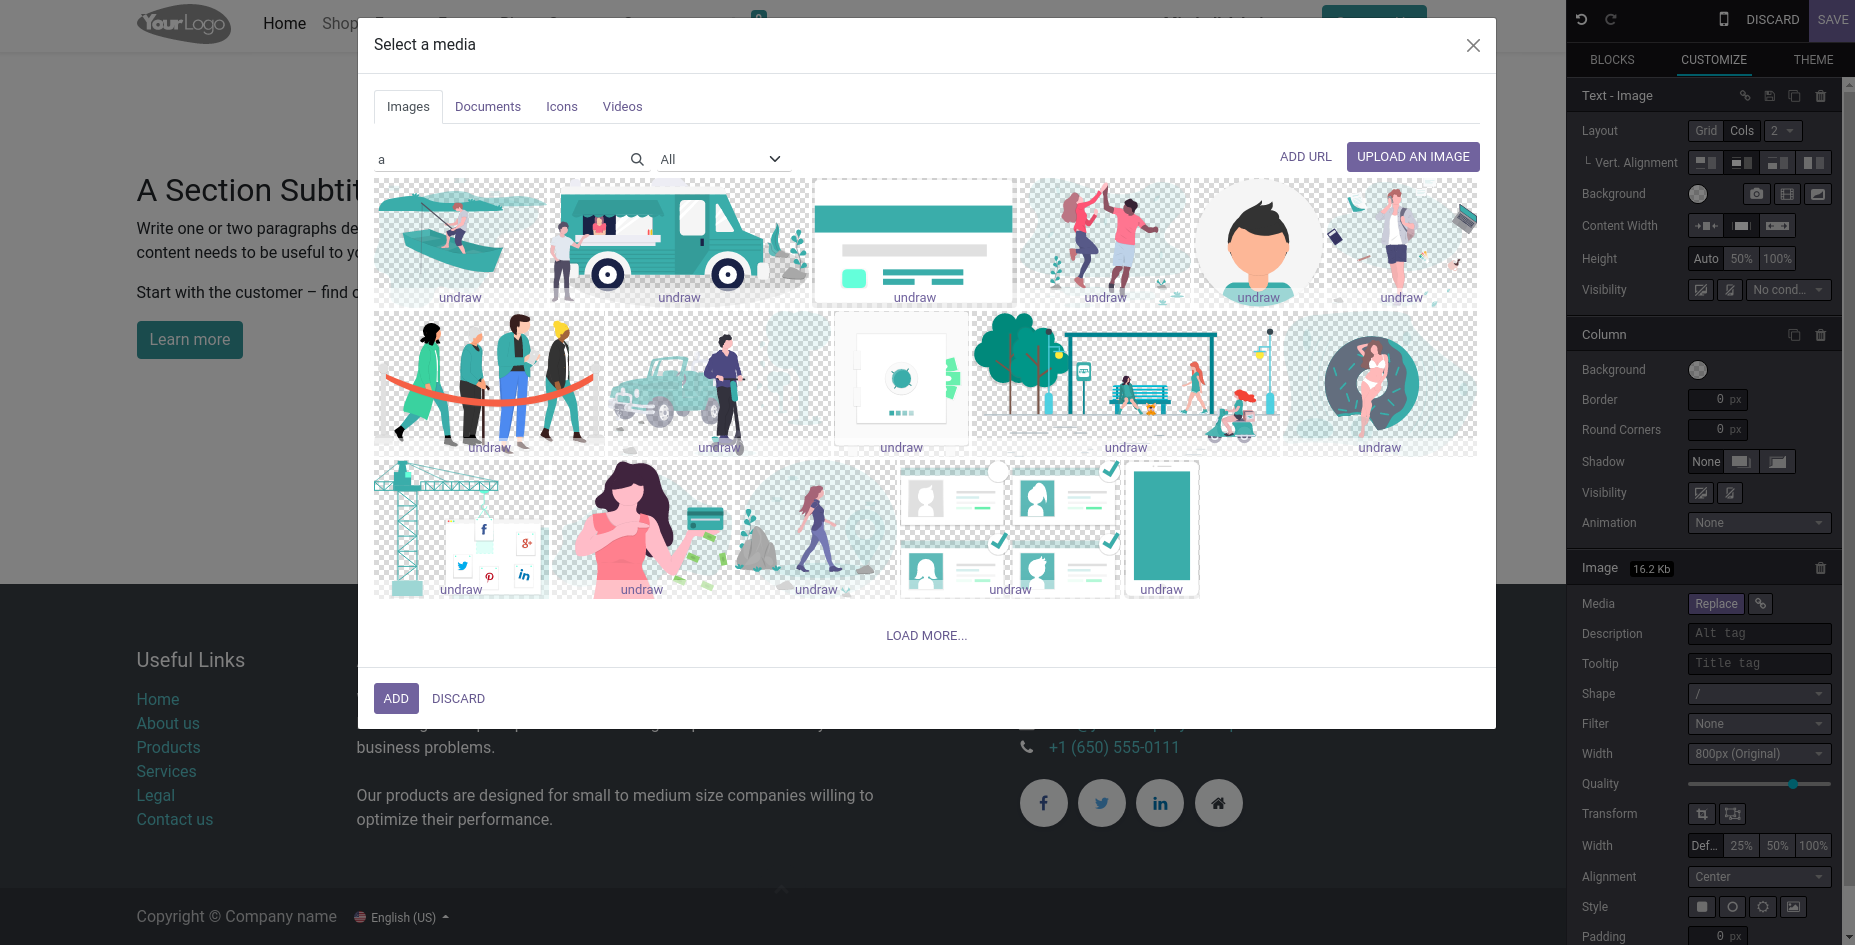Select the stretch vertical alignment option

[x=1813, y=163]
